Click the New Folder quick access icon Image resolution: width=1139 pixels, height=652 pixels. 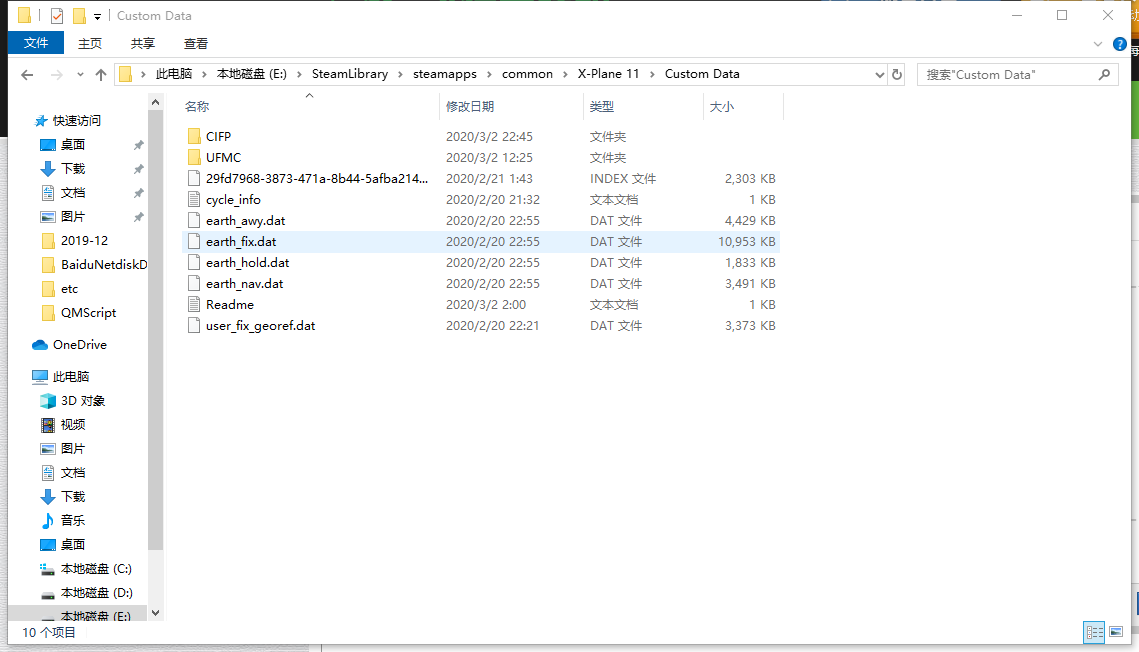pos(79,15)
